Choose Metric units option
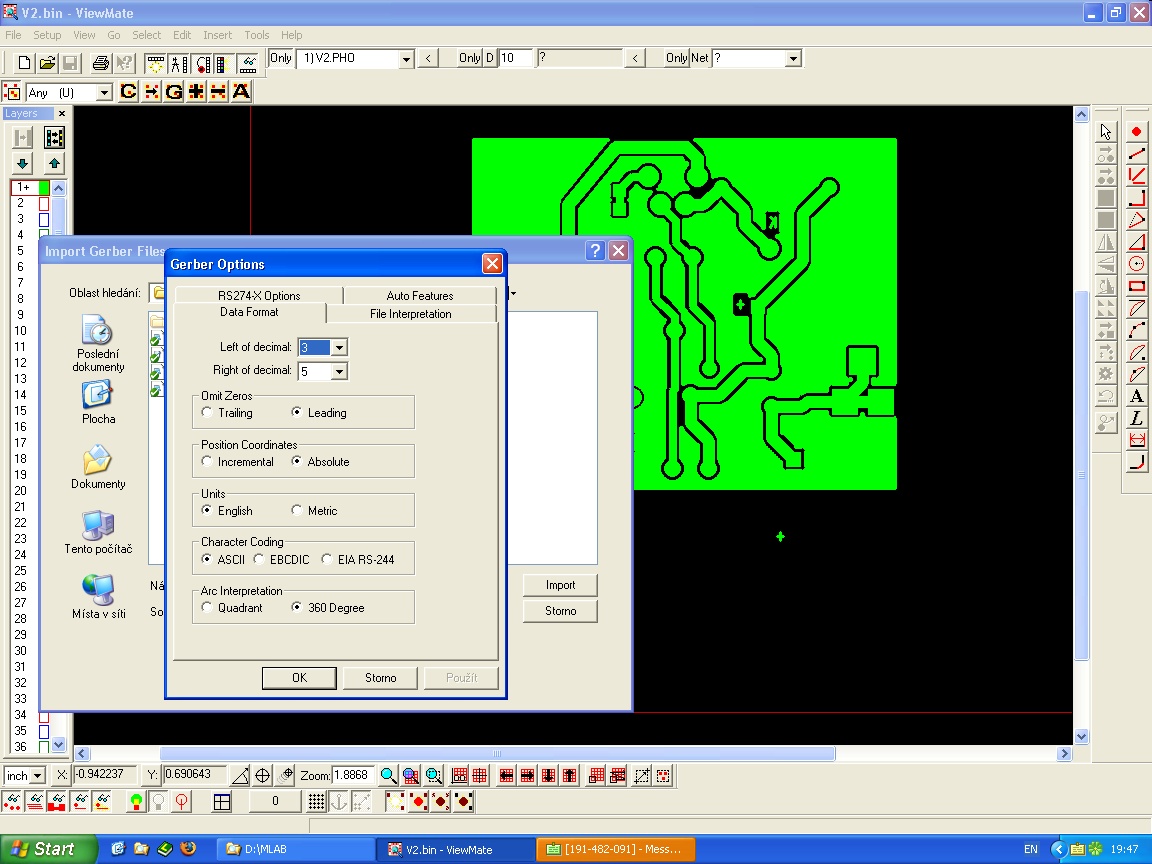The image size is (1152, 864). [x=297, y=511]
